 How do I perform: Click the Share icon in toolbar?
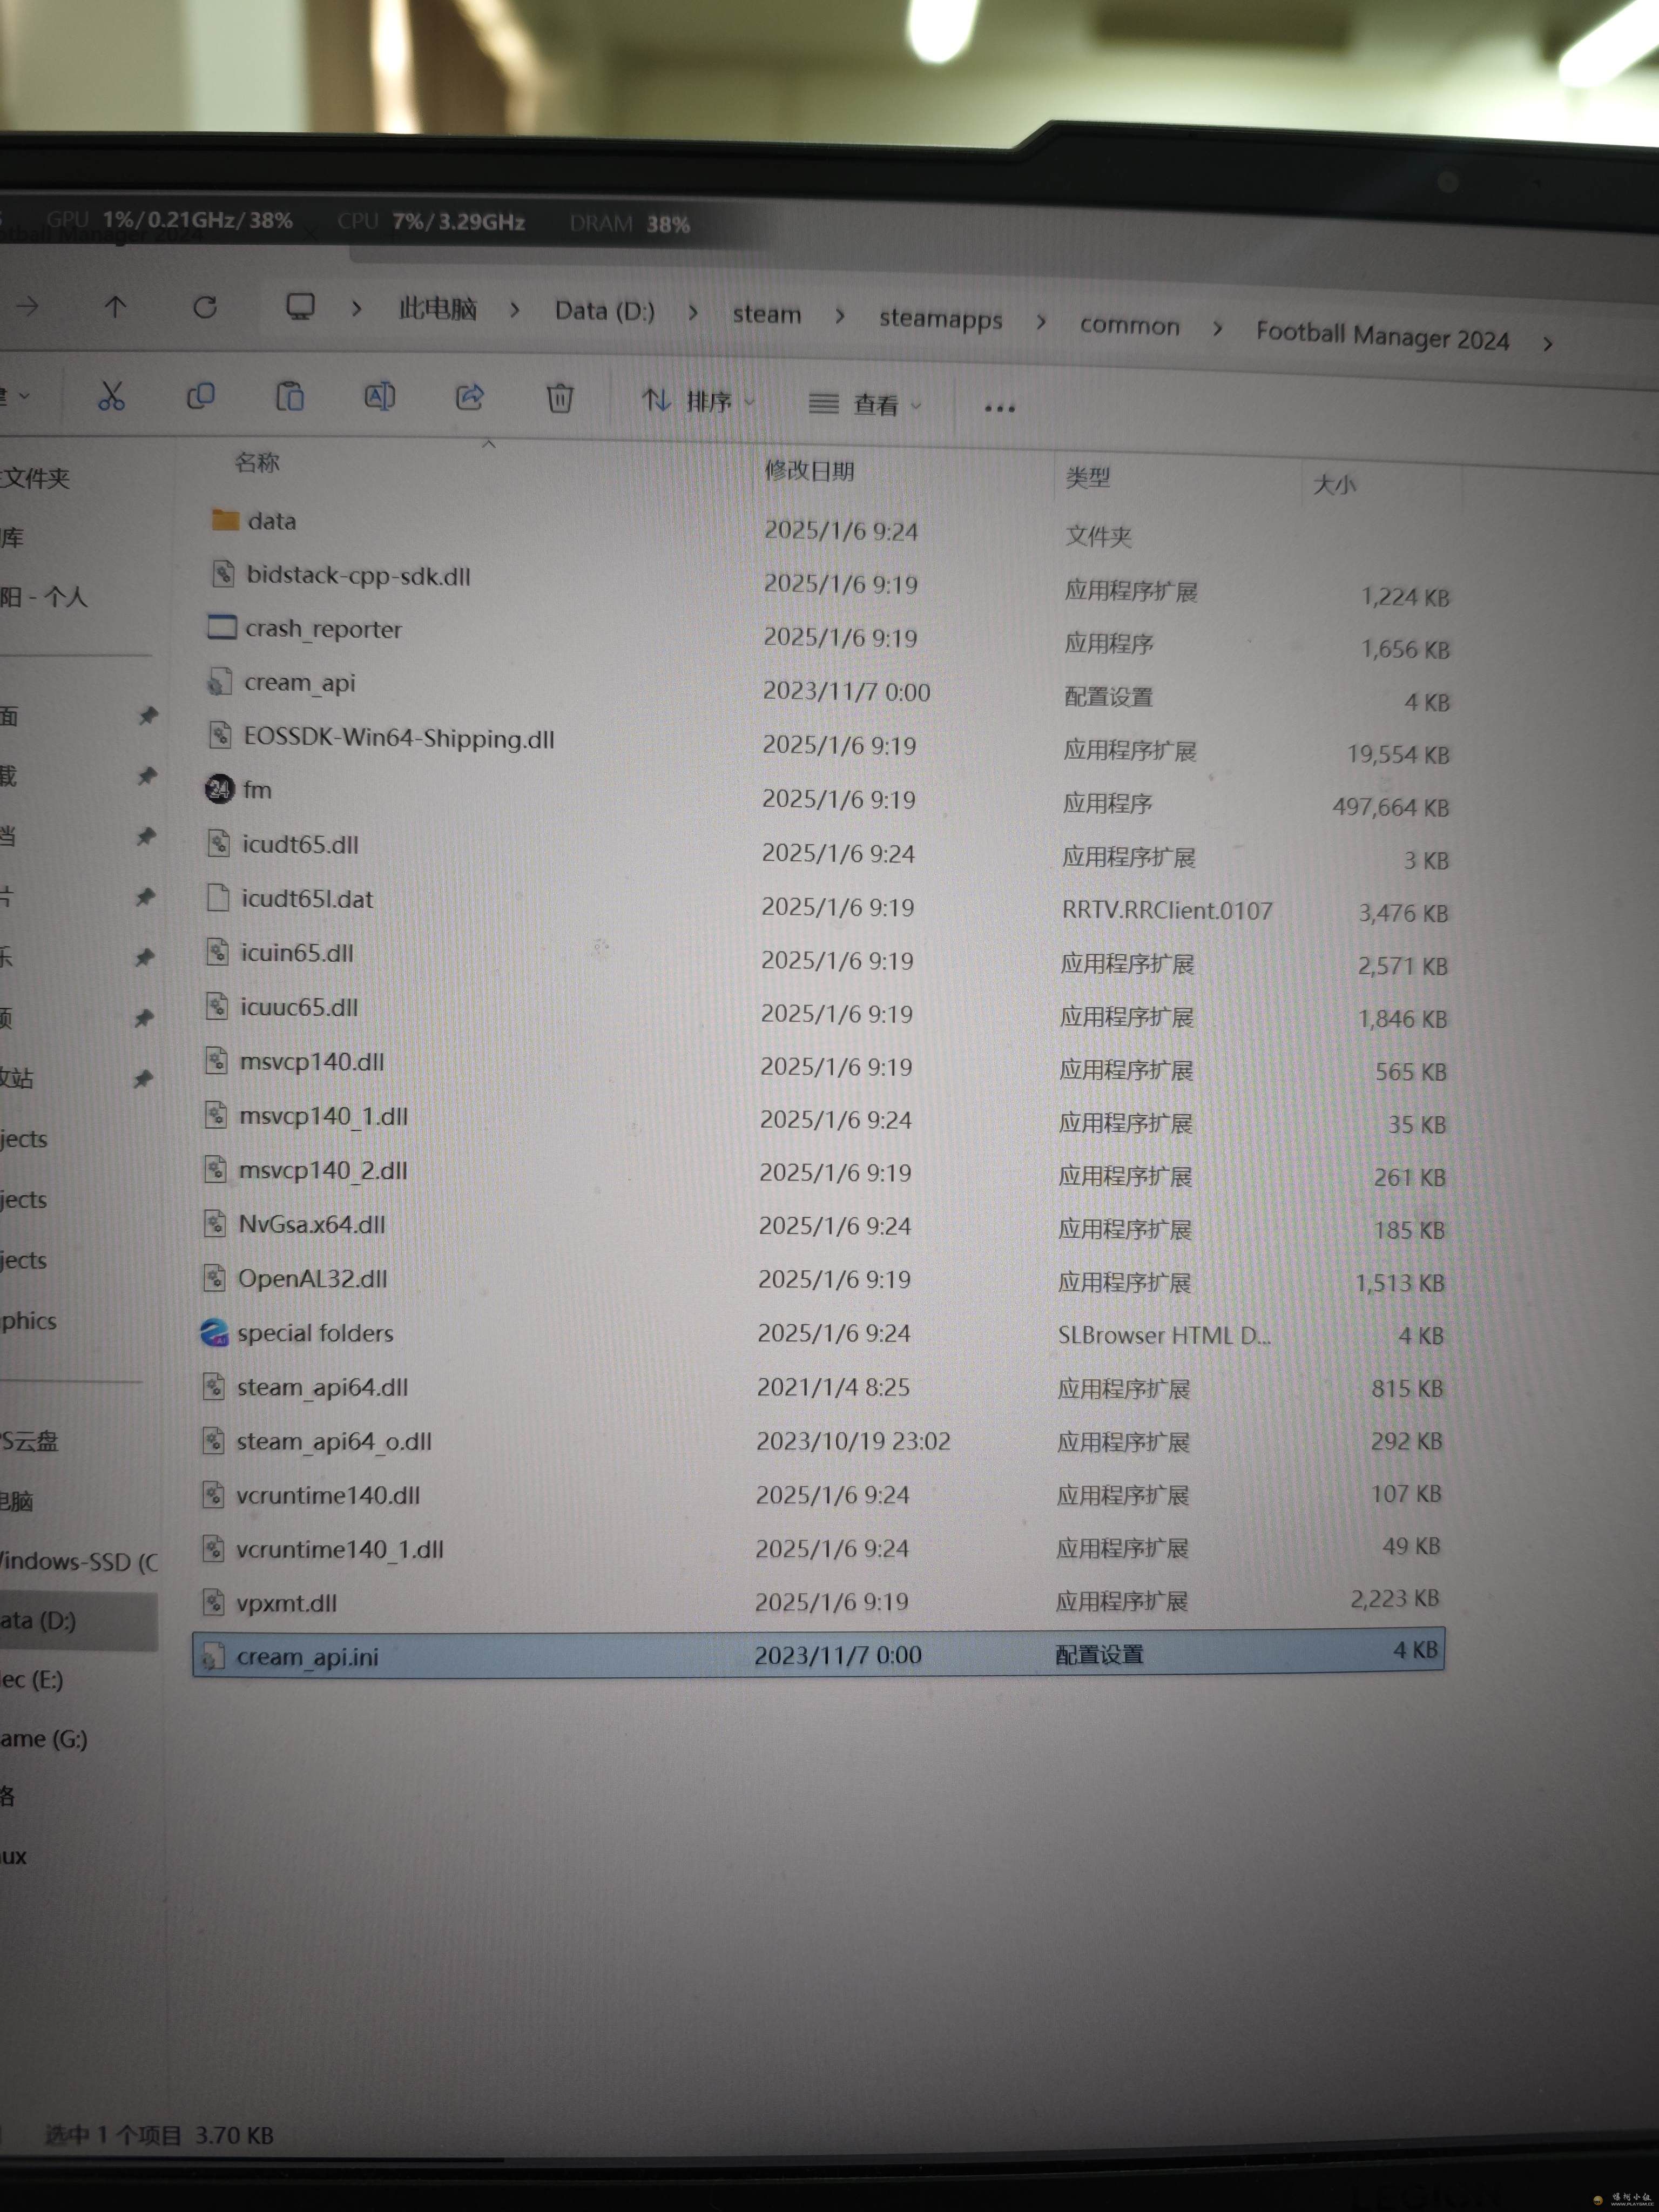point(469,398)
